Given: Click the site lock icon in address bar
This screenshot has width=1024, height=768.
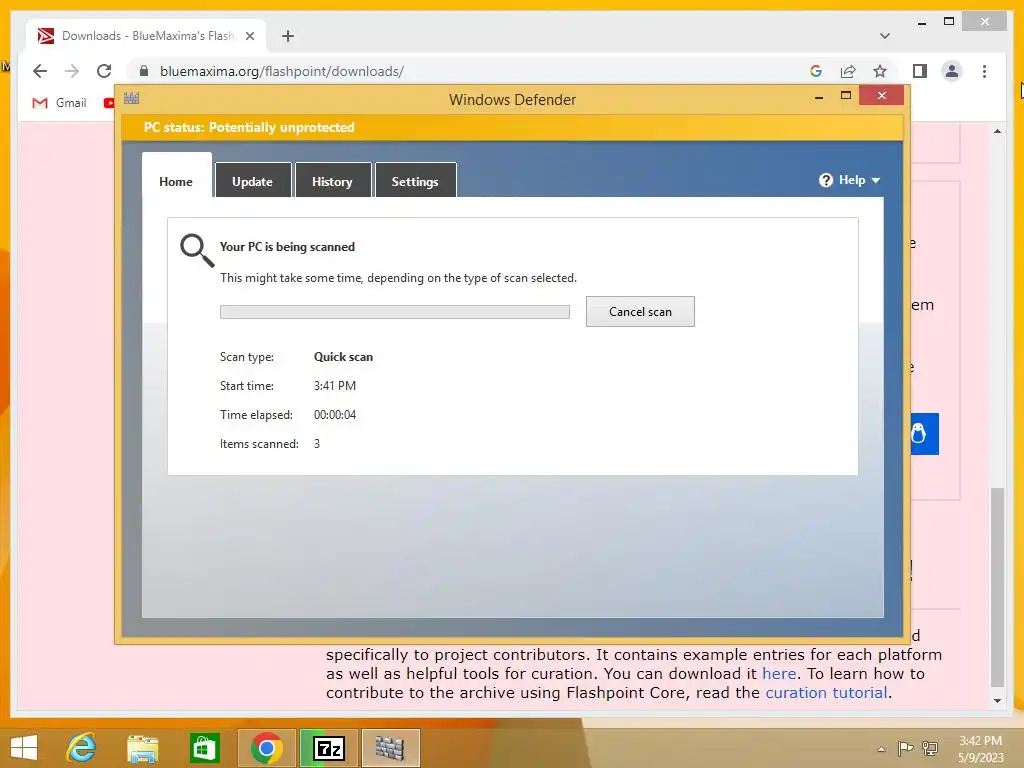Looking at the screenshot, I should pos(144,71).
